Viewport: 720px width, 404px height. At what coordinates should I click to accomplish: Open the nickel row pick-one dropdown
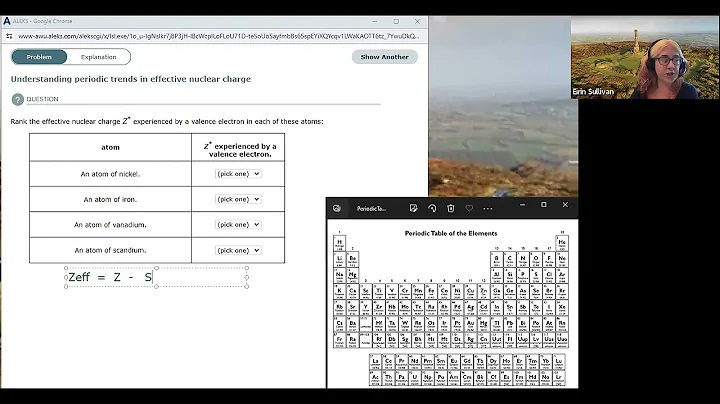click(x=238, y=174)
